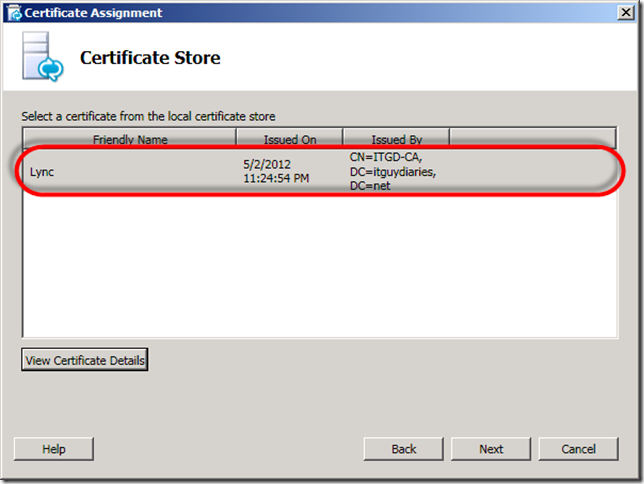The image size is (644, 484).
Task: Go Back to the previous wizard step
Action: [404, 449]
